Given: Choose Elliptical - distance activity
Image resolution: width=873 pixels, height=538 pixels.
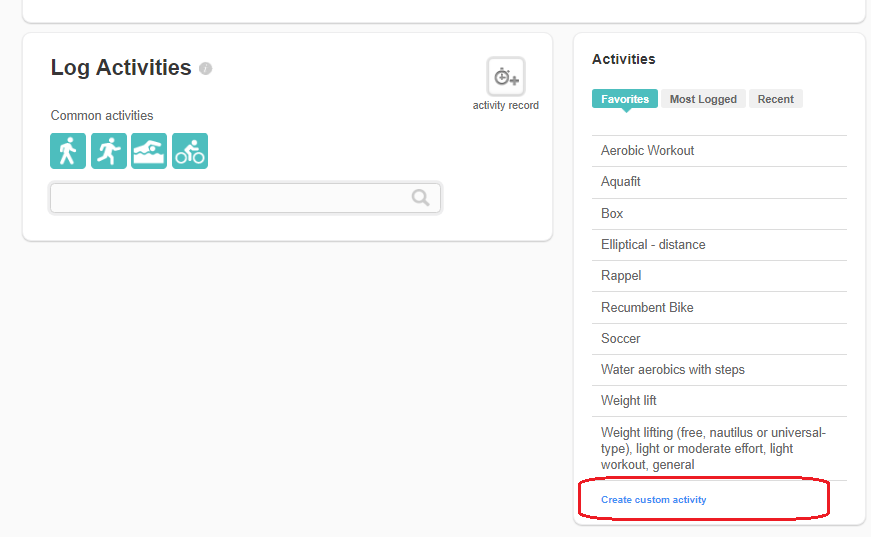Looking at the screenshot, I should point(653,245).
